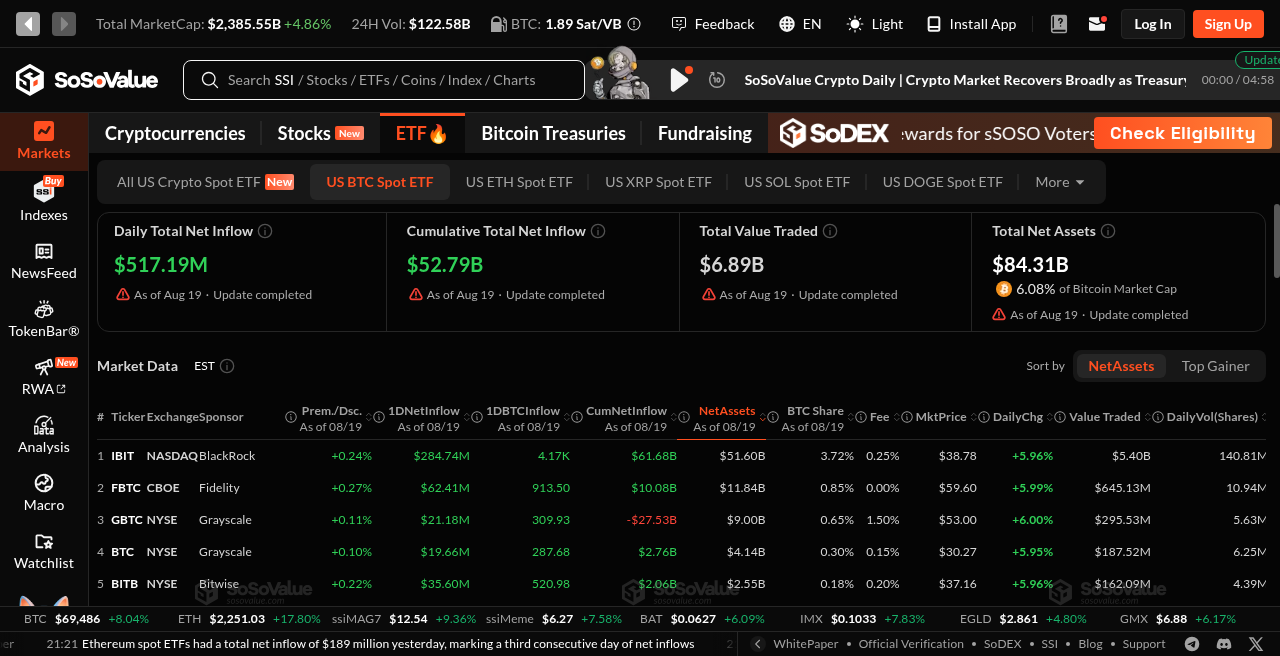Select US XRP Spot ETF
Screen dimensions: 1280x656
coord(658,182)
